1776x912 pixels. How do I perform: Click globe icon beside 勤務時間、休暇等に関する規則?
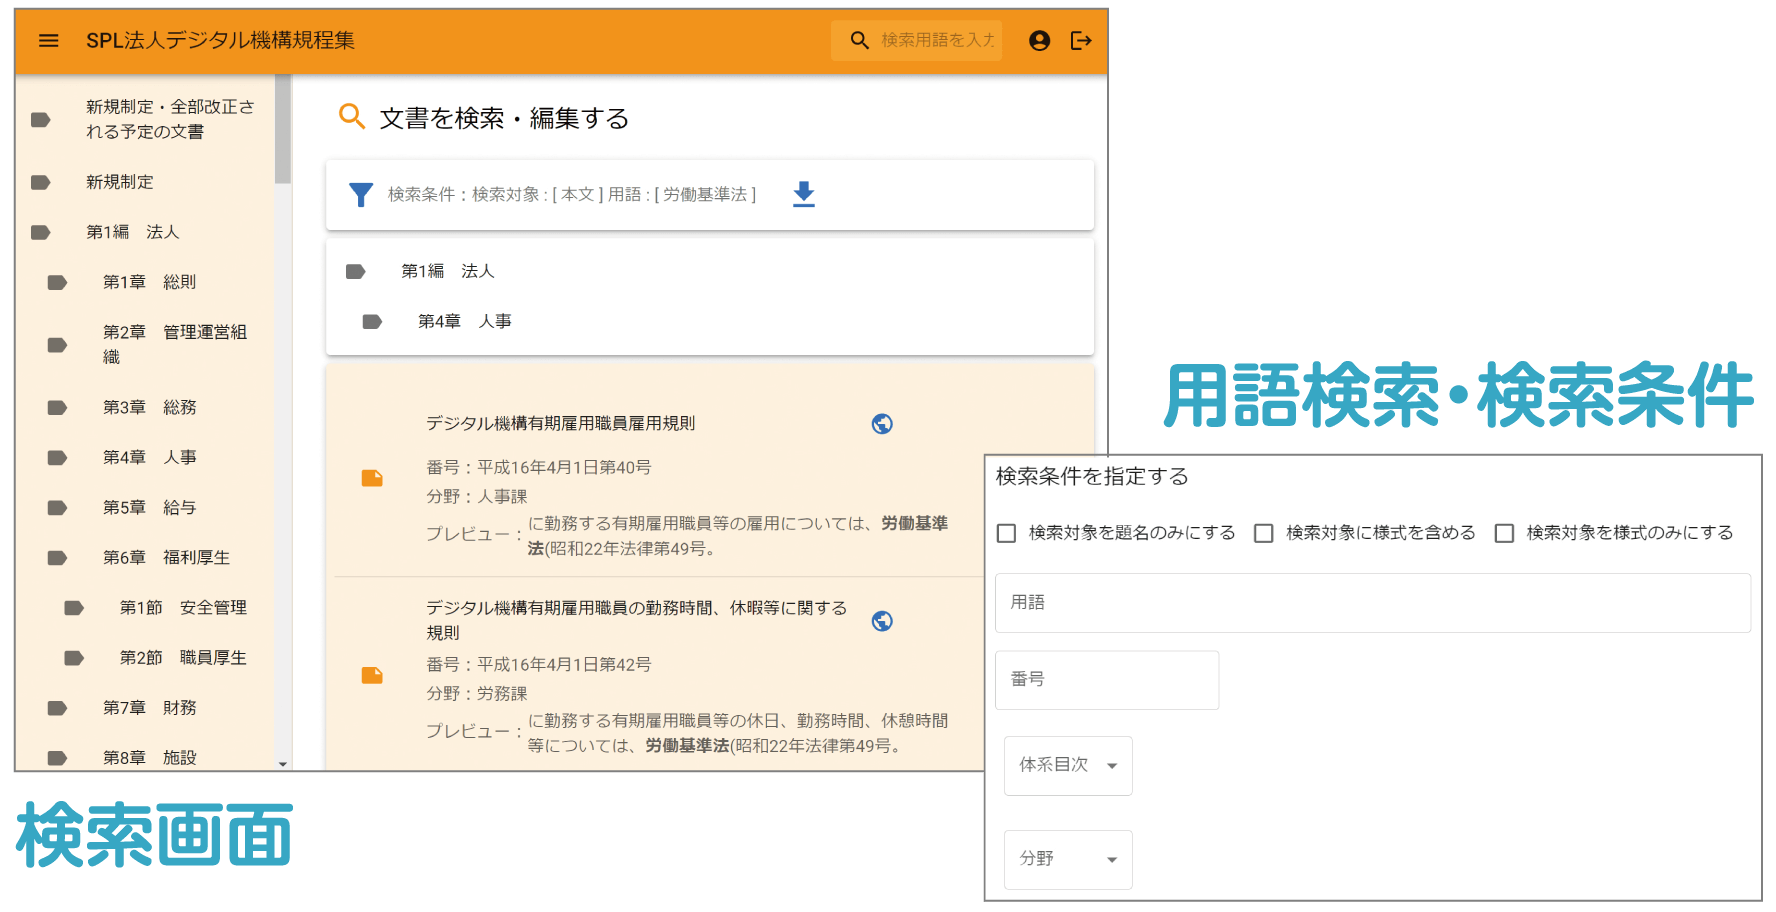coord(881,621)
